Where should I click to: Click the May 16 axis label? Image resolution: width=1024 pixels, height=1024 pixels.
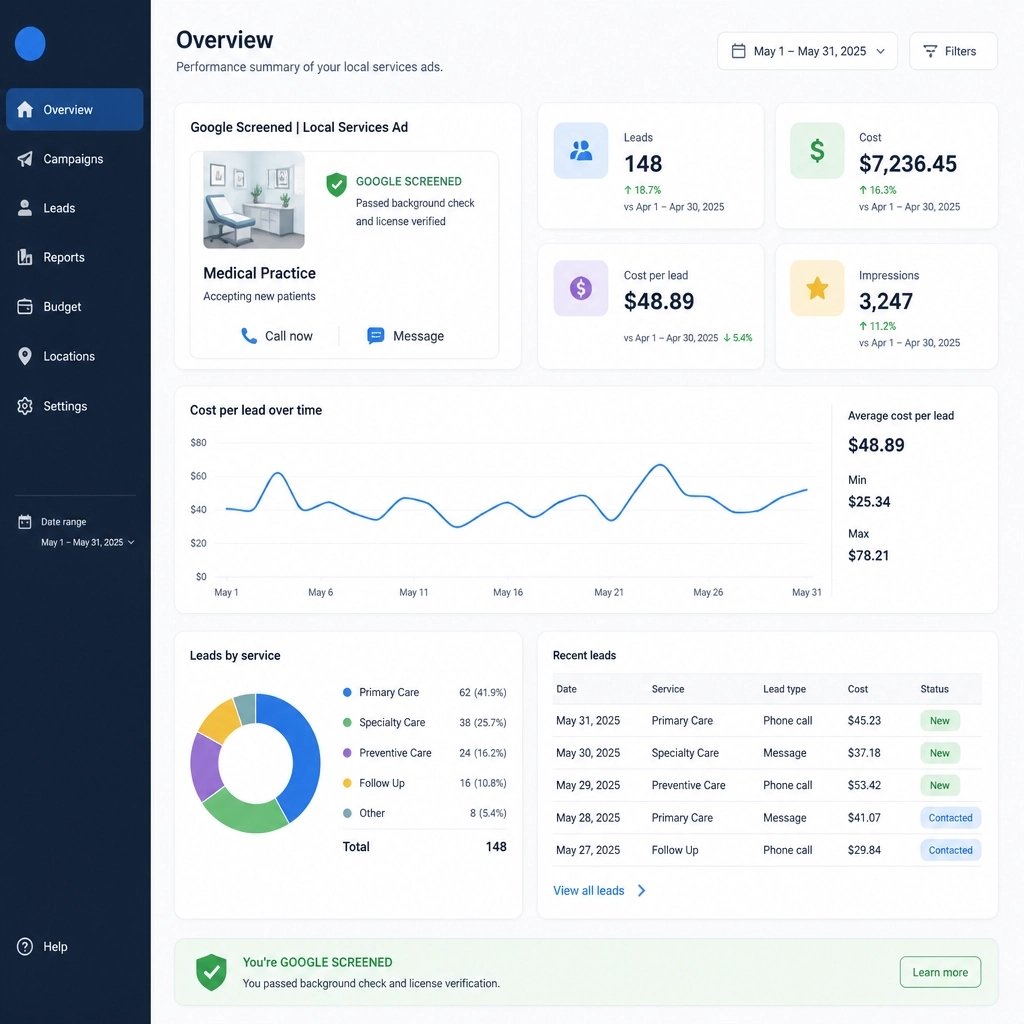tap(507, 592)
